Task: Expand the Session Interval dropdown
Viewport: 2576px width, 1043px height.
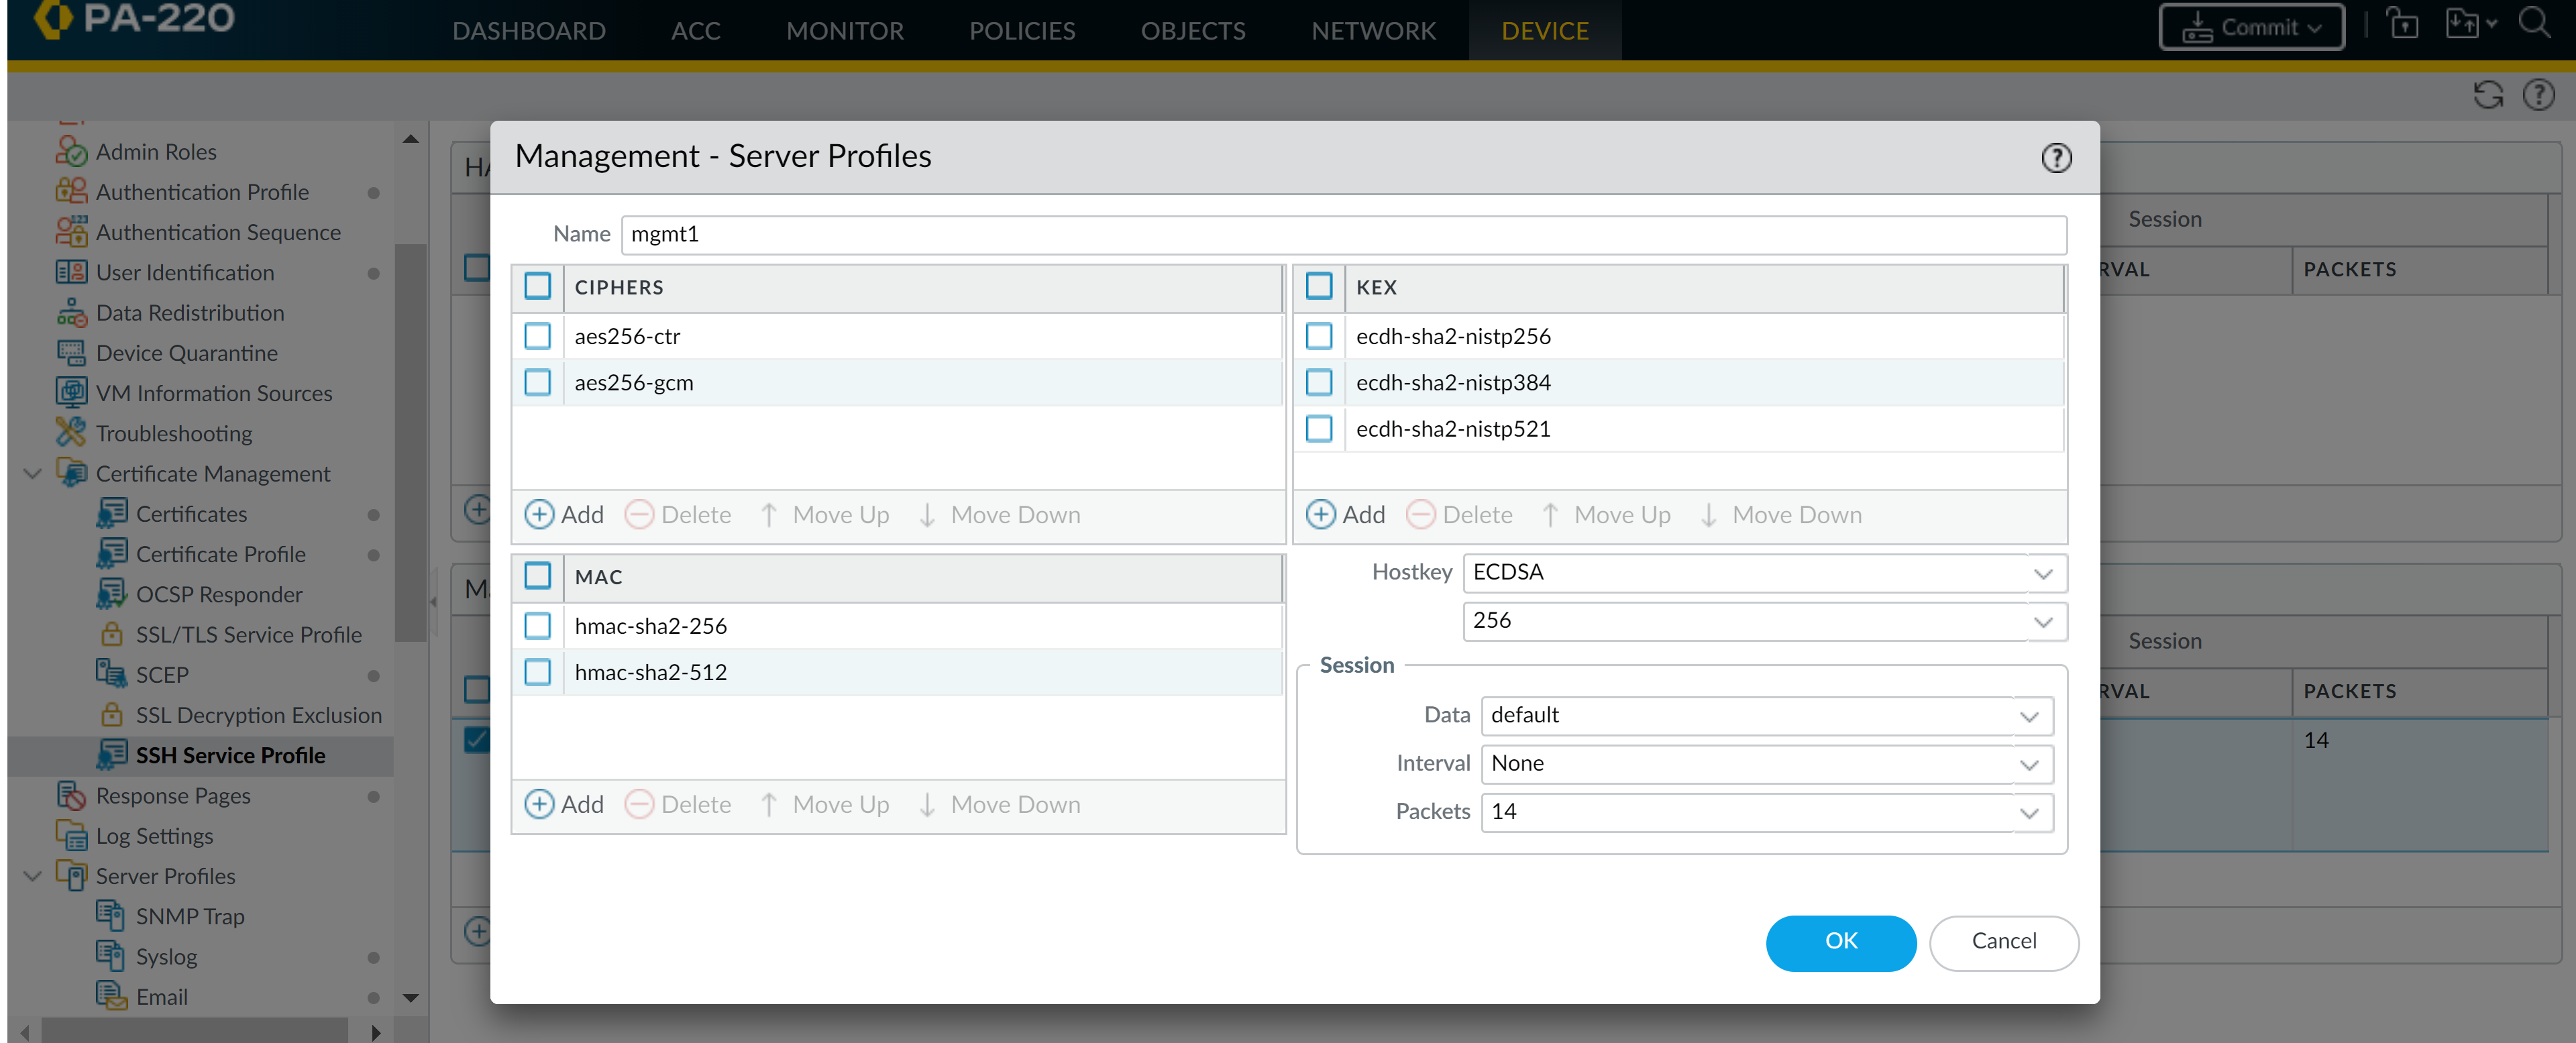Action: (1766, 763)
